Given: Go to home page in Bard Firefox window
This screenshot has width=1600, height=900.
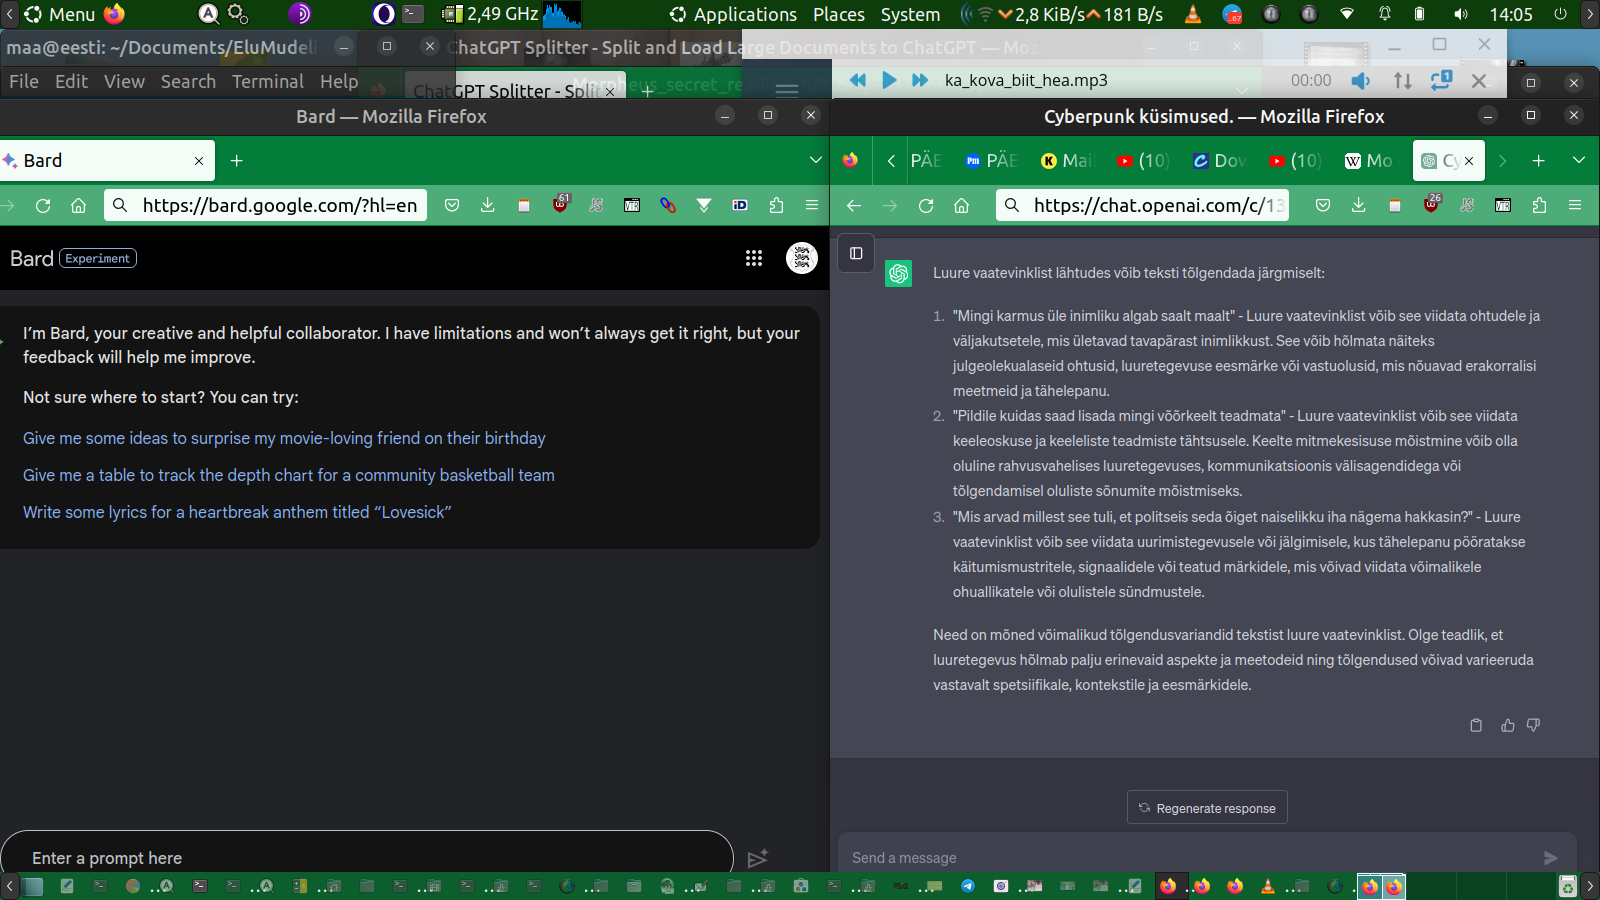Looking at the screenshot, I should click(78, 205).
